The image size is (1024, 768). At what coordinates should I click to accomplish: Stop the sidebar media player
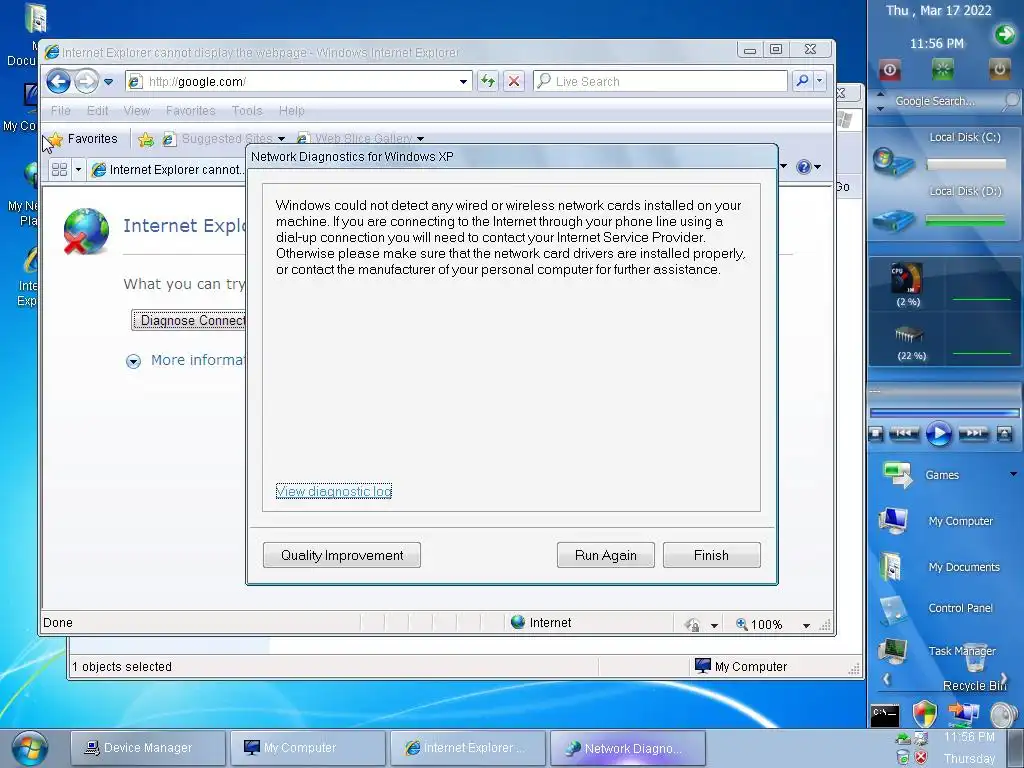(x=876, y=434)
